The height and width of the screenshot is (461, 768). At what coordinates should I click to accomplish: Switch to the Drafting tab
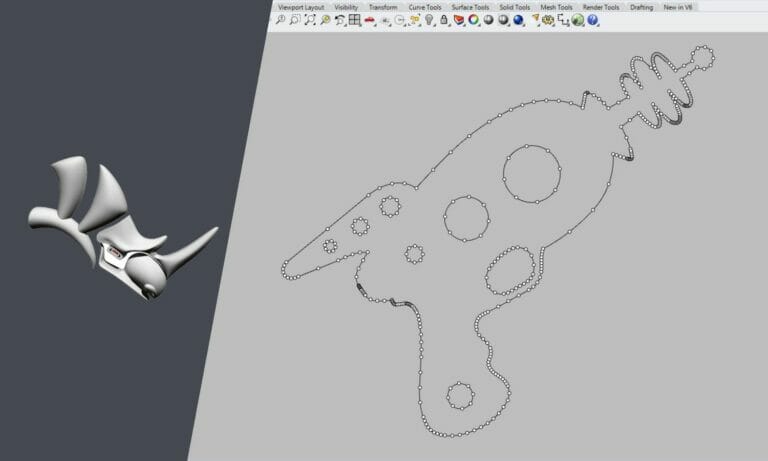coord(641,6)
